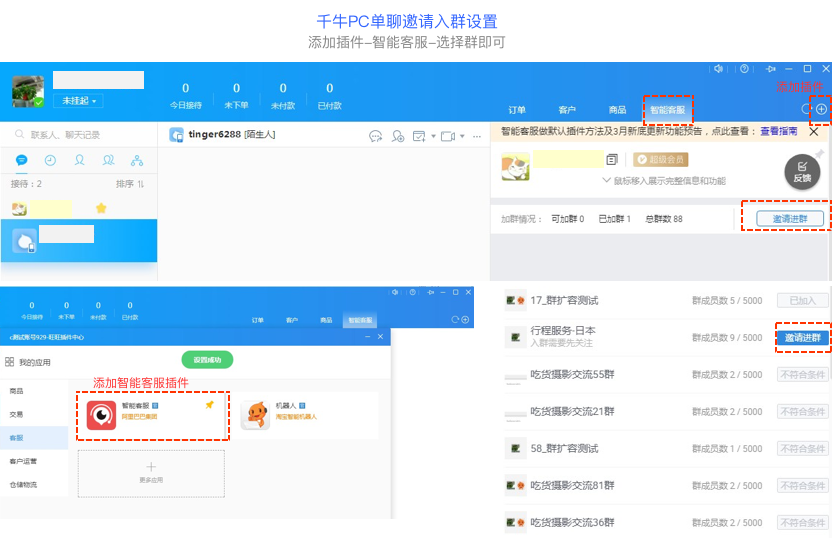Expand customer info chevron 鼠标移入展示完整信息

[606, 180]
